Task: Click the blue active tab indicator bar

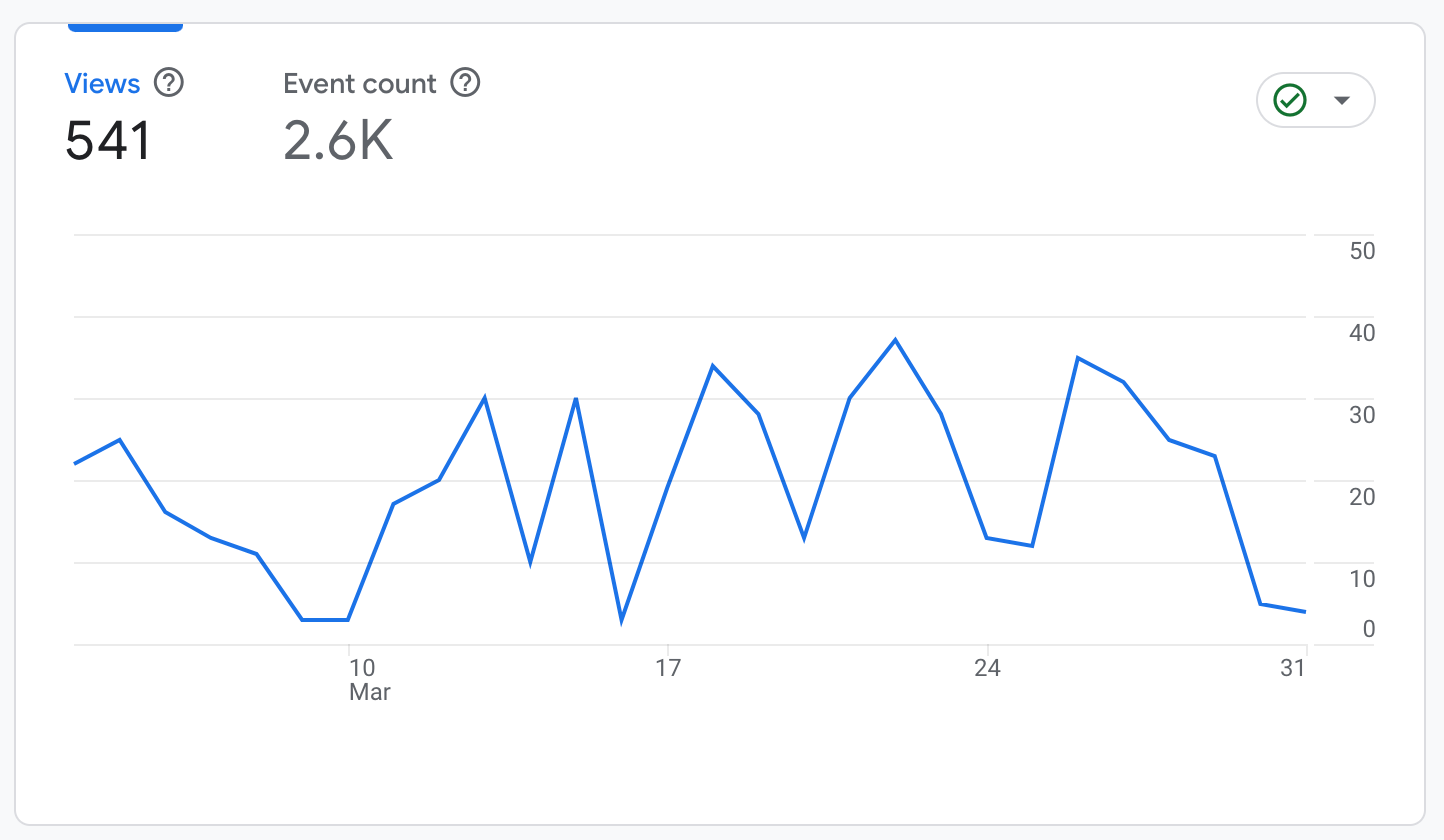Action: click(125, 27)
